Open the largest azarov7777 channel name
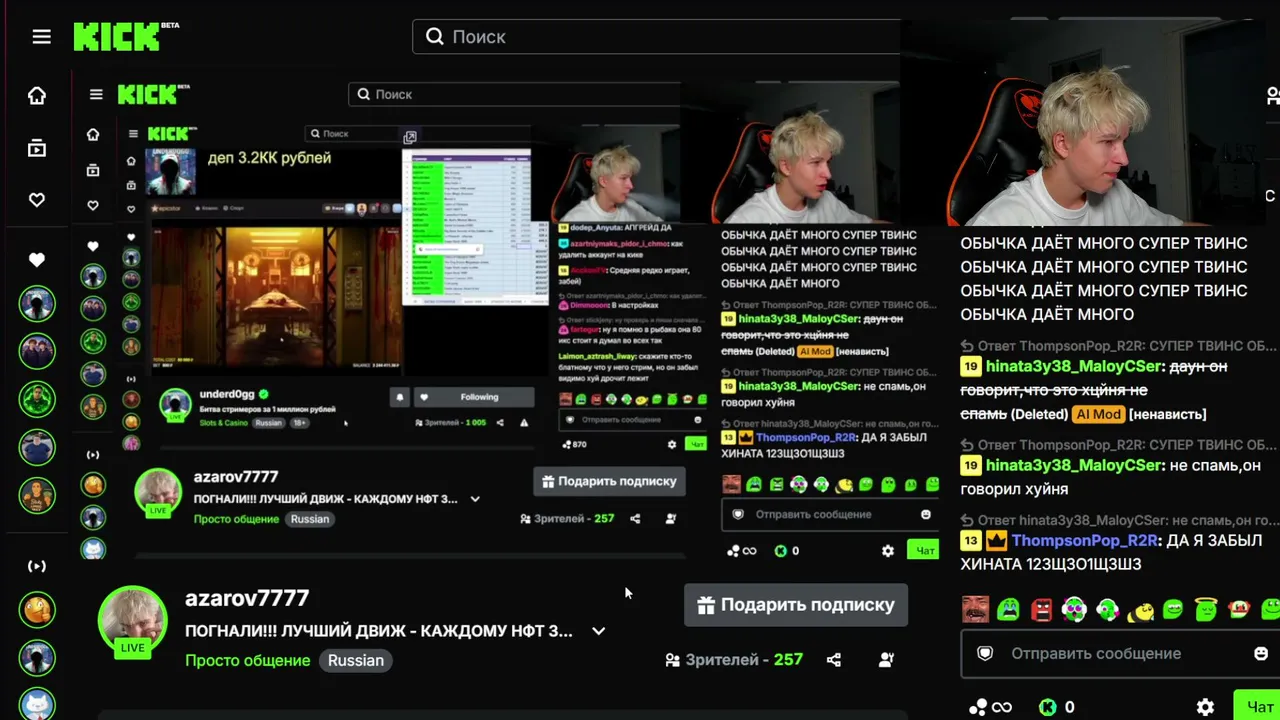 [x=247, y=598]
